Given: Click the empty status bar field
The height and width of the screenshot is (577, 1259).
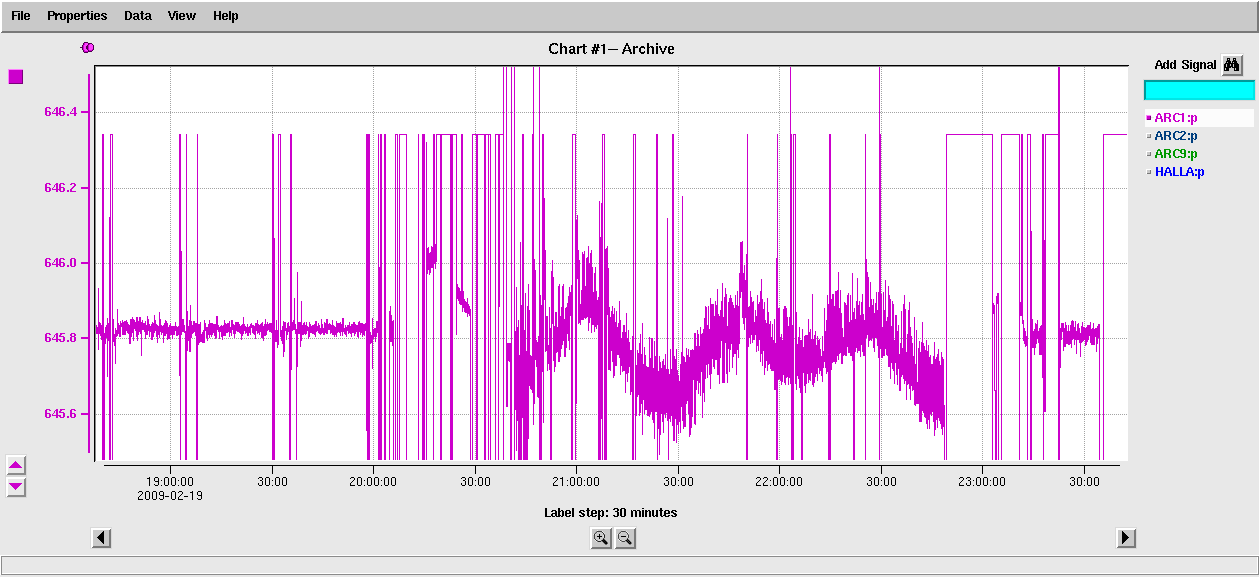Looking at the screenshot, I should pyautogui.click(x=629, y=565).
